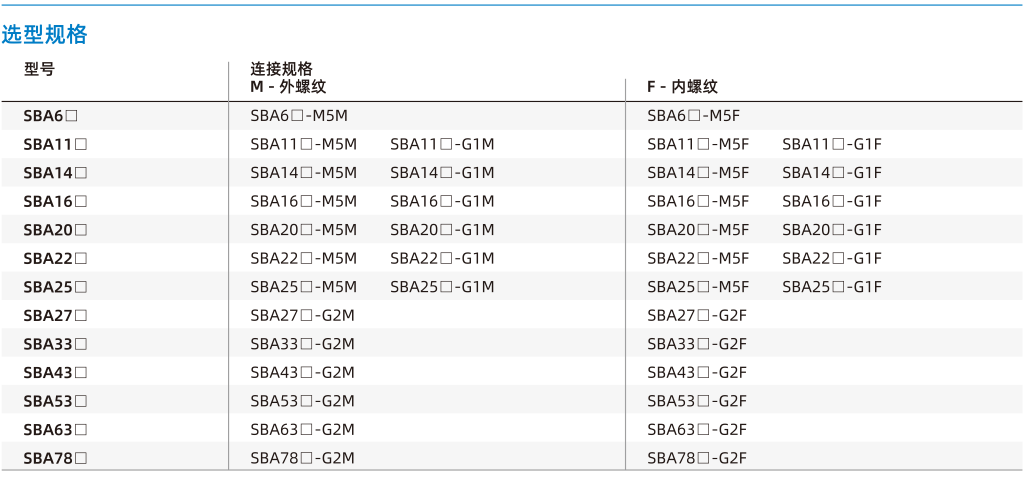Click the 选型规格 section heading
The height and width of the screenshot is (483, 1024).
pos(44,35)
